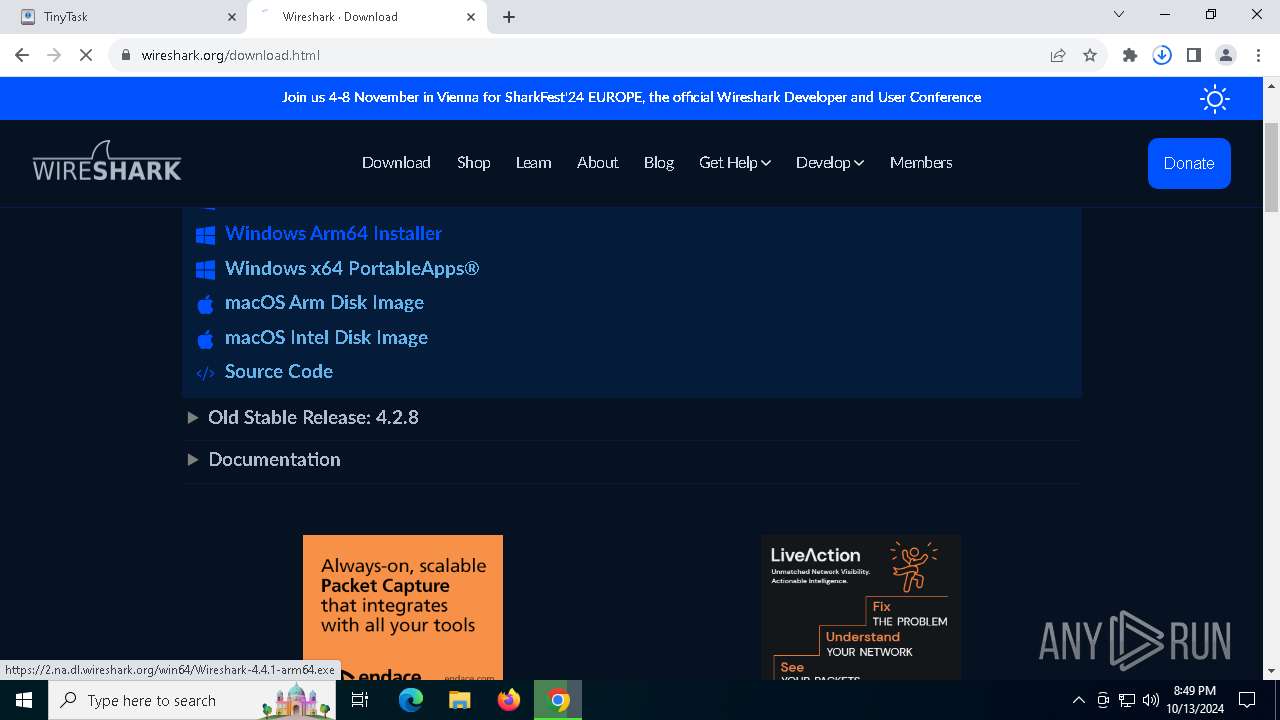Click the Windows icon beside Arm64 Installer
Viewport: 1280px width, 720px height.
205,234
